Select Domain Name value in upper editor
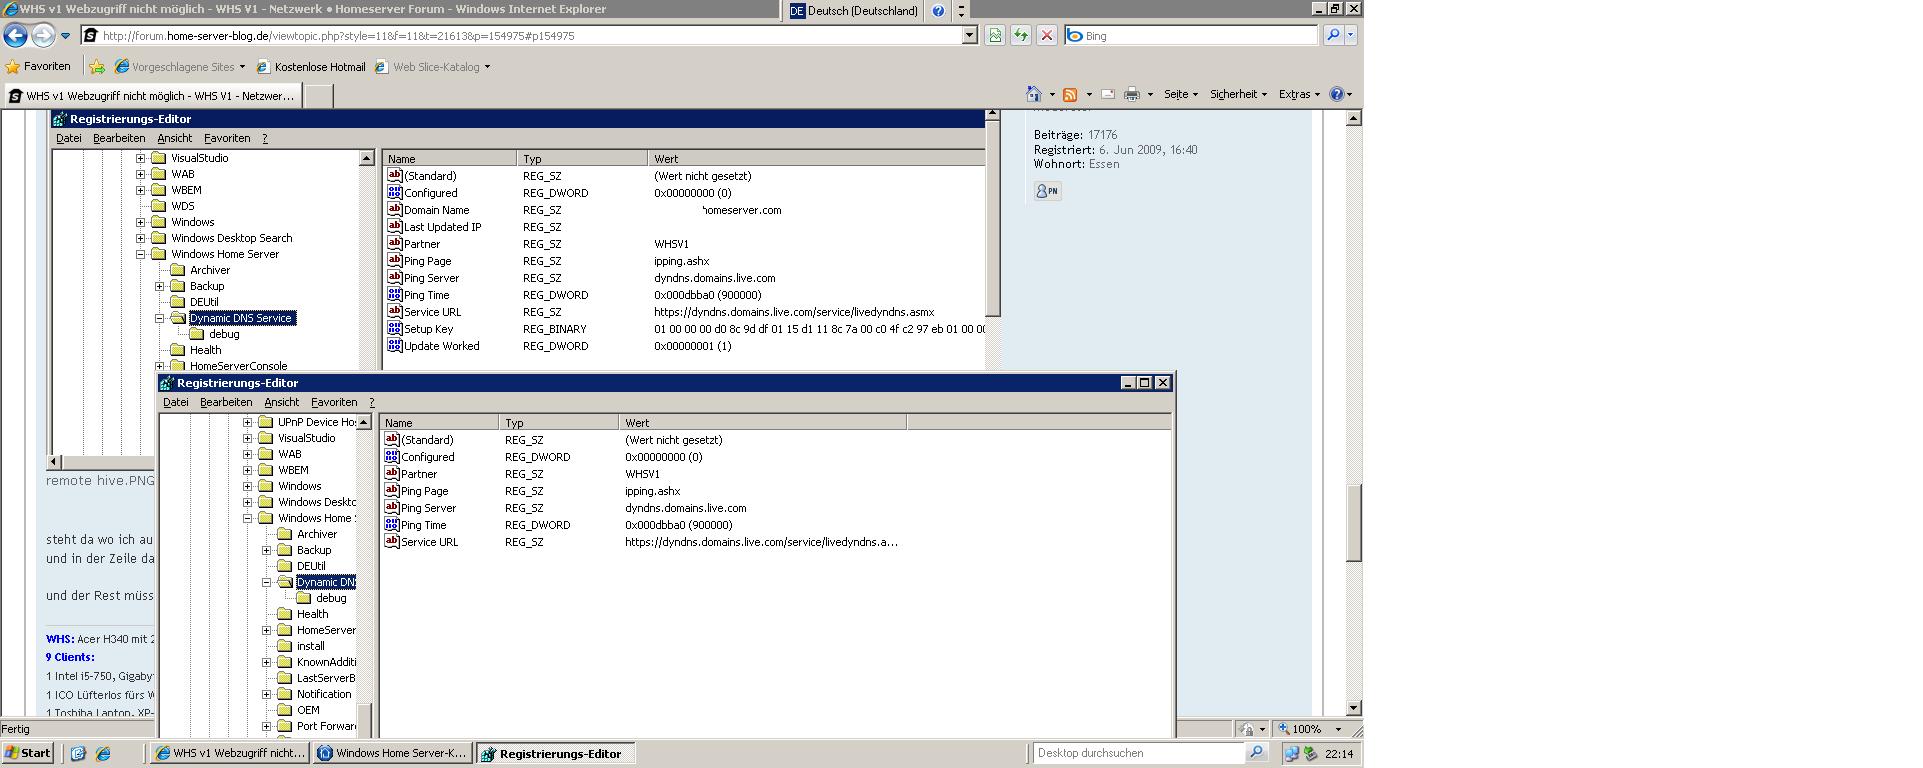Viewport: 1923px width, 768px height. pos(436,210)
